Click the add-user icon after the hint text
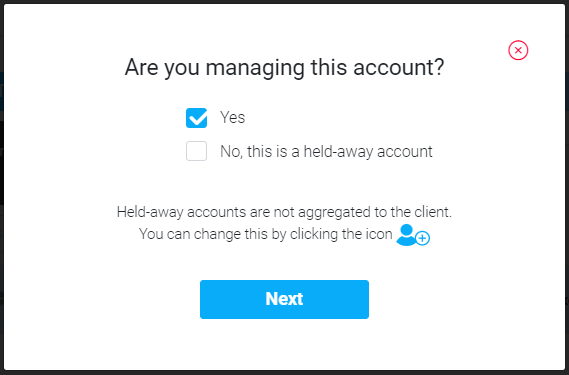 click(413, 235)
